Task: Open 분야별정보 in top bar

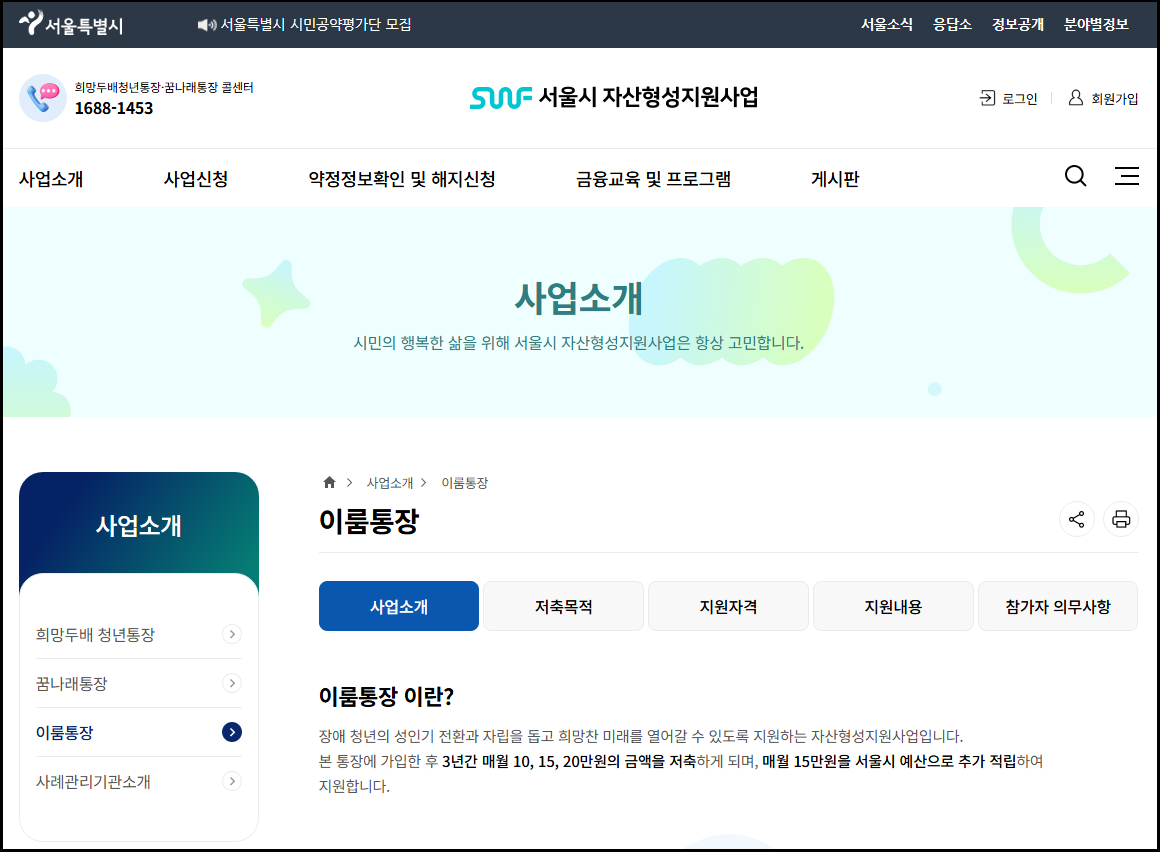Action: coord(1096,24)
